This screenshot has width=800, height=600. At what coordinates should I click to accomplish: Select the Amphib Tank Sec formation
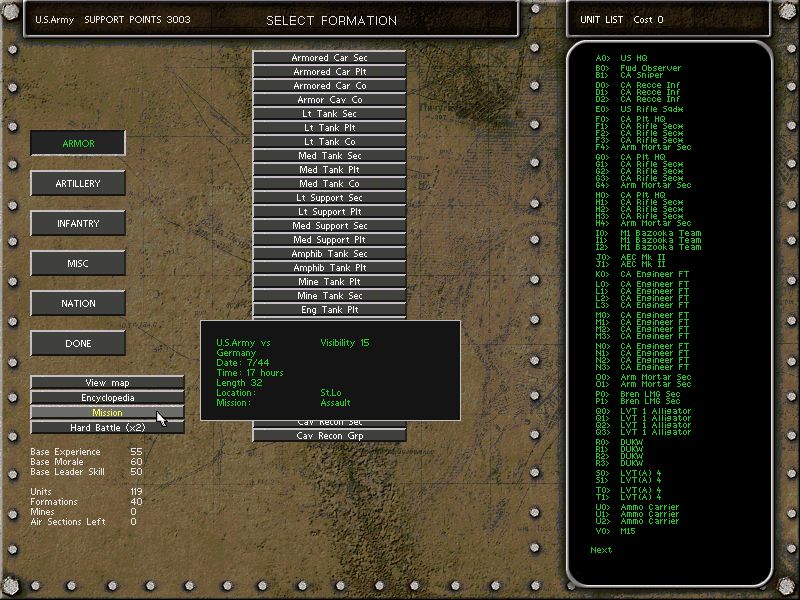coord(332,254)
